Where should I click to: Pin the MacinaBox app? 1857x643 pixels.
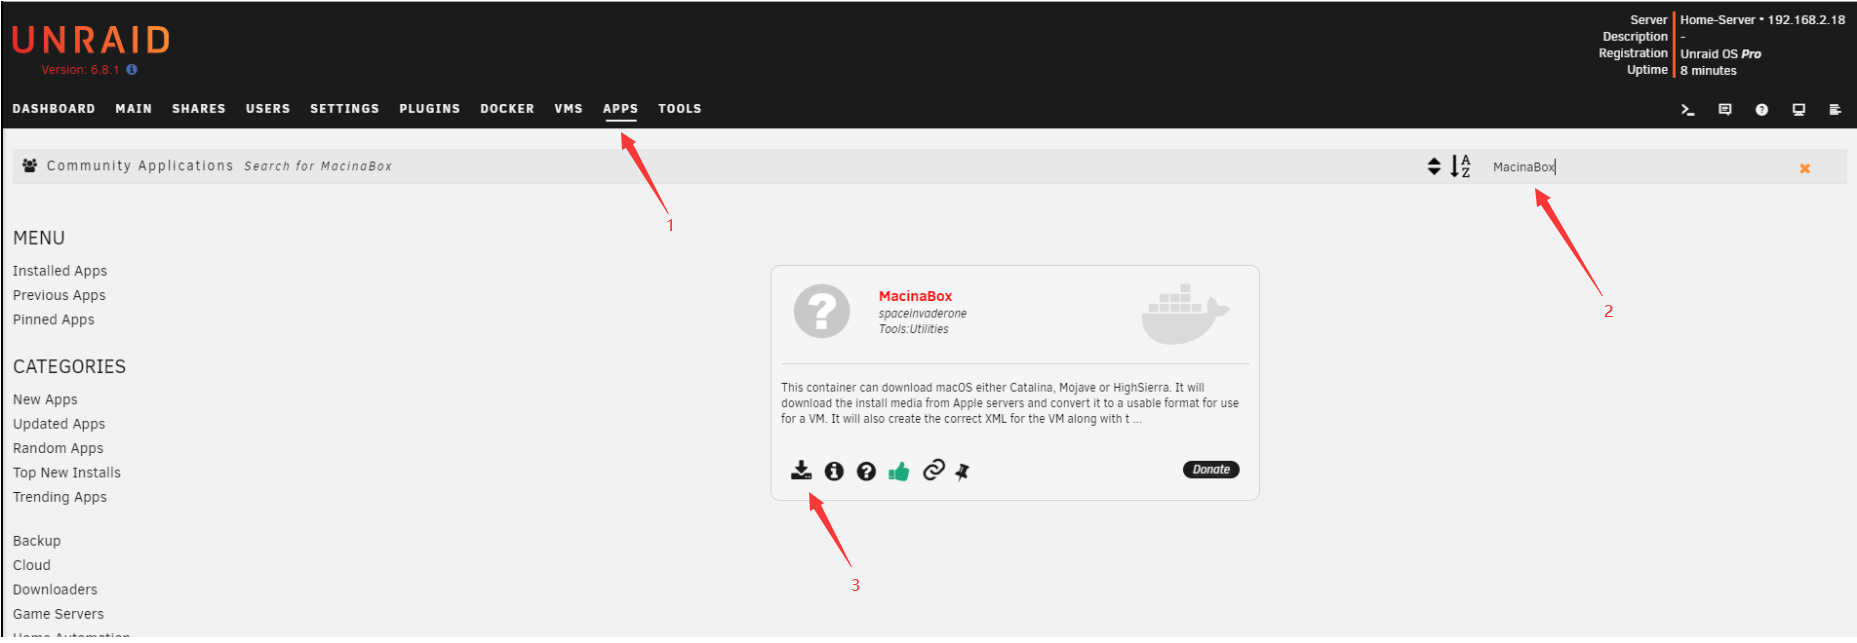[x=962, y=471]
